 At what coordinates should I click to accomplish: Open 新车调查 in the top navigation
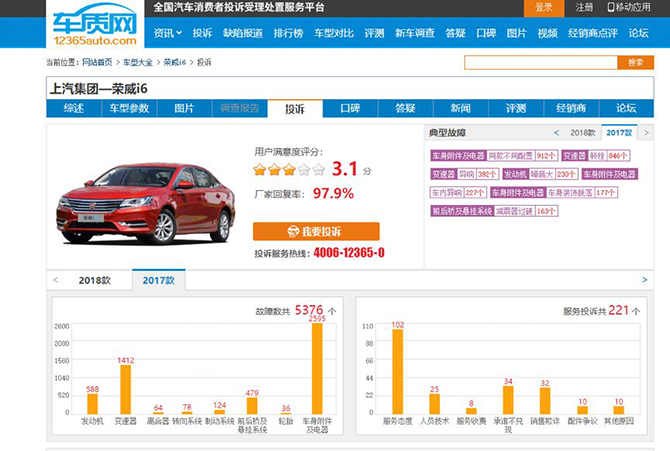(x=415, y=33)
